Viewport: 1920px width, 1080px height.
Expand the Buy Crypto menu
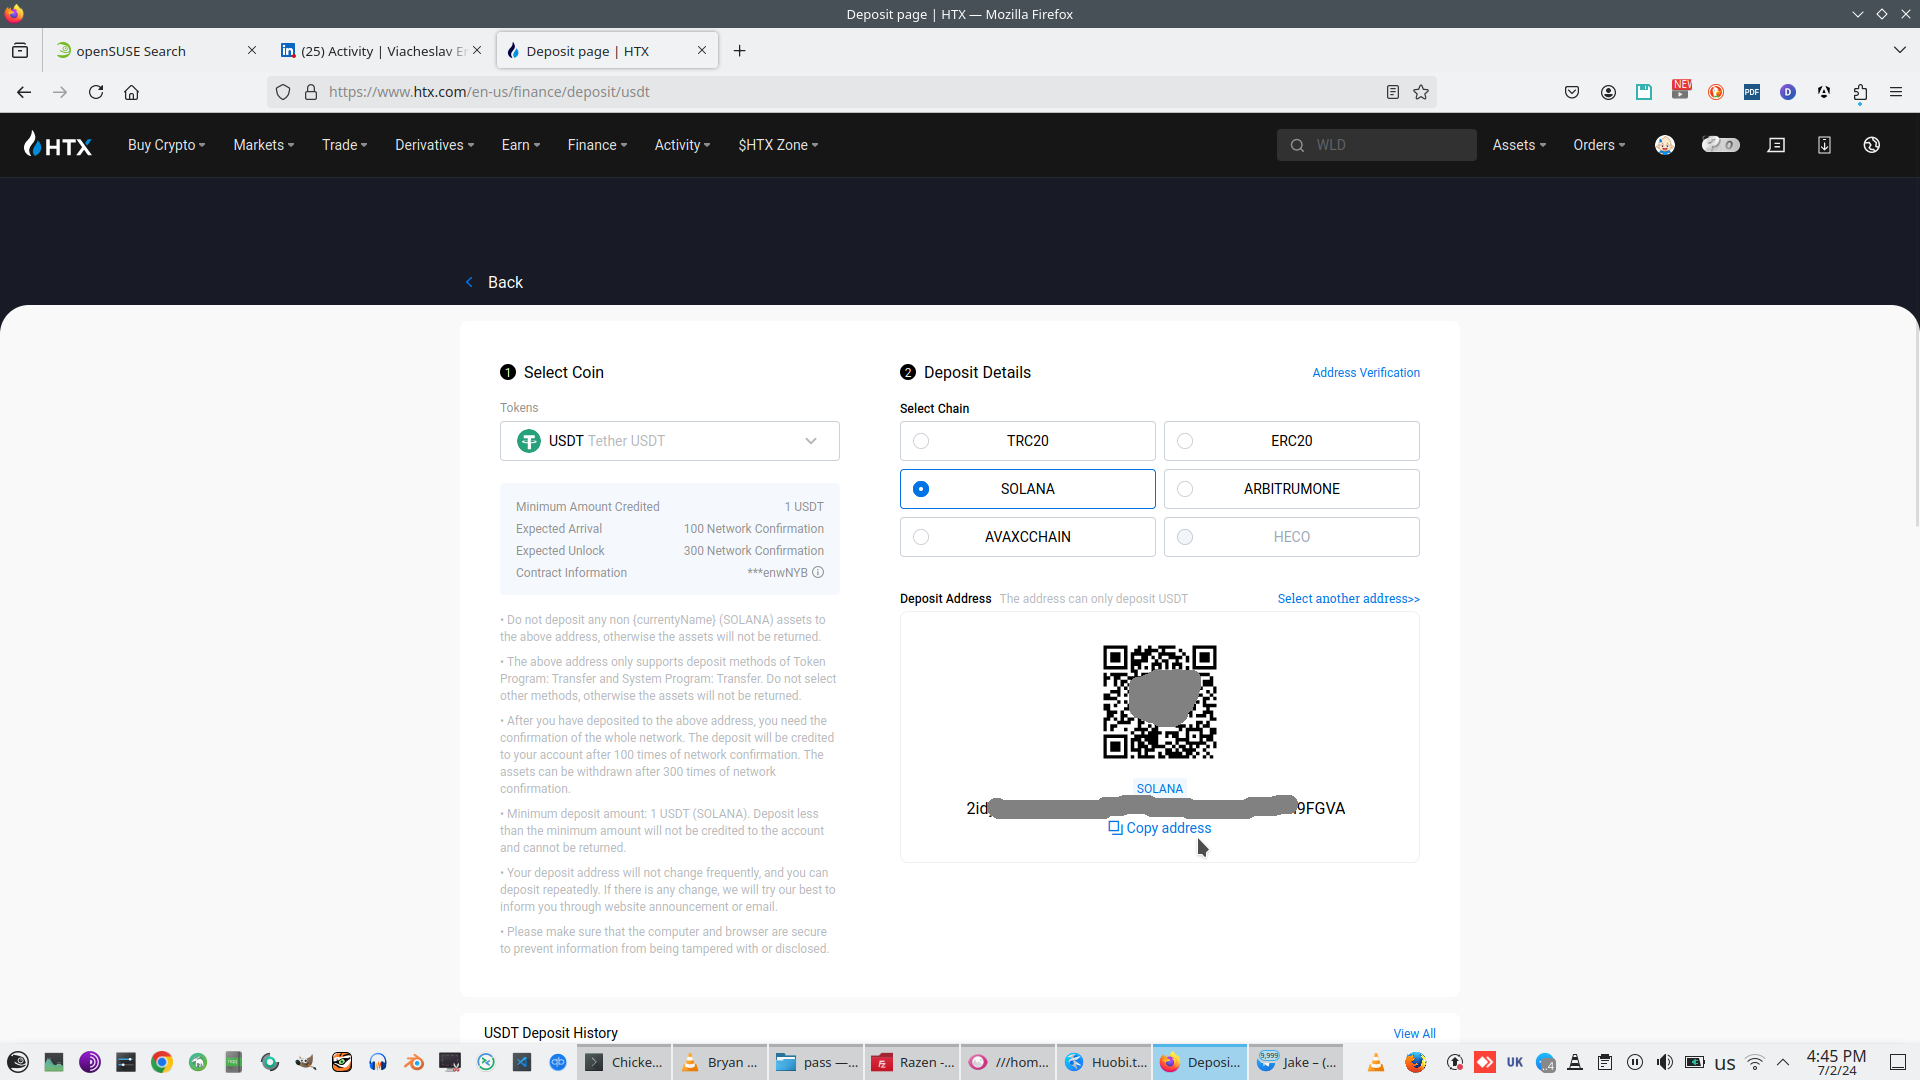click(166, 145)
